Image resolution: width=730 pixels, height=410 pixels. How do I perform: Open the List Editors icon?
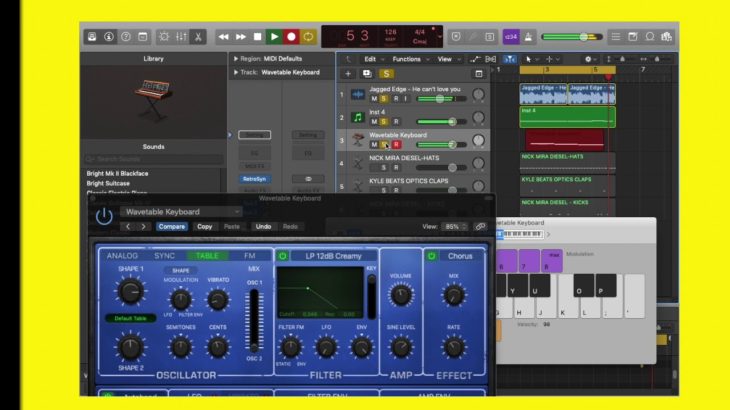[615, 37]
